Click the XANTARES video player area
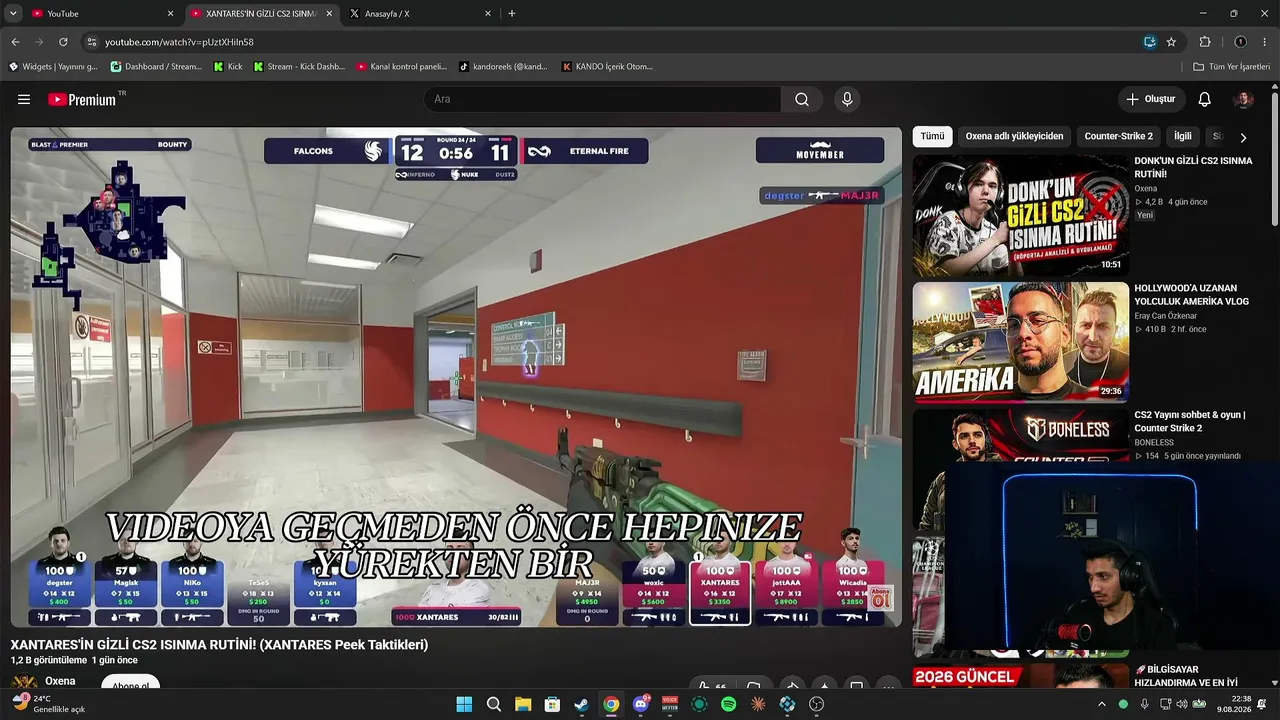 tap(456, 377)
